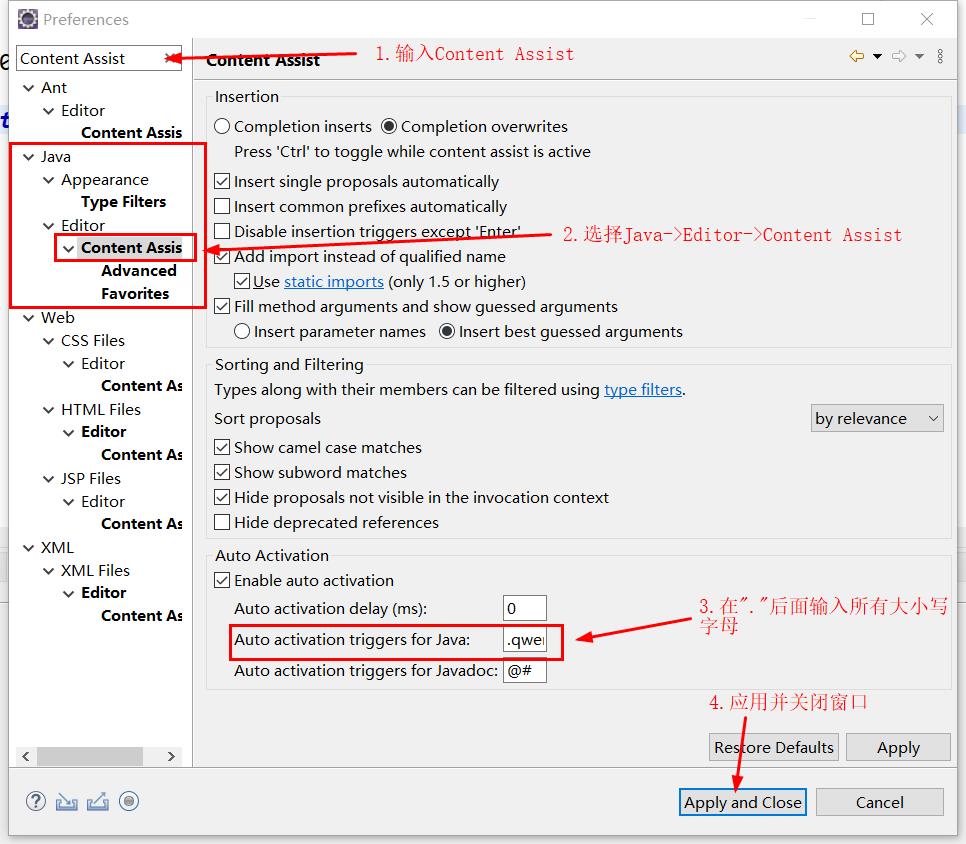The width and height of the screenshot is (966, 844).
Task: Click the import preferences icon
Action: pos(67,801)
